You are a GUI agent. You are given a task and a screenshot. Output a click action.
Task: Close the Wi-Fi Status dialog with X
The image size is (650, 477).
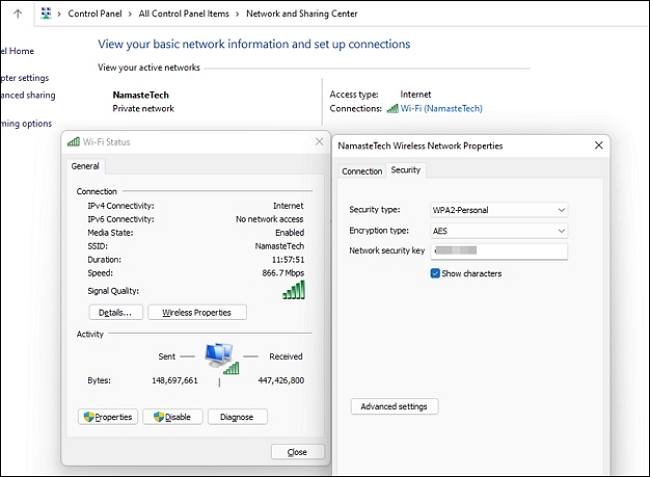[319, 142]
